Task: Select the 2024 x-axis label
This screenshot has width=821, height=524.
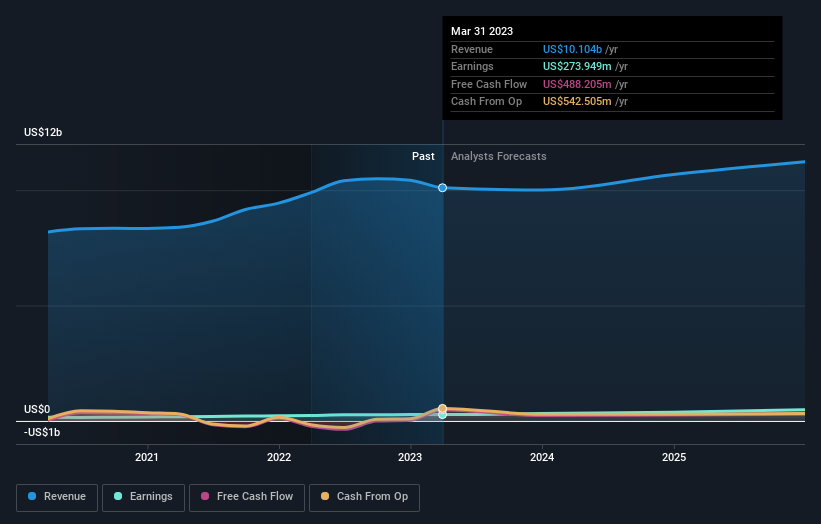Action: click(x=542, y=457)
